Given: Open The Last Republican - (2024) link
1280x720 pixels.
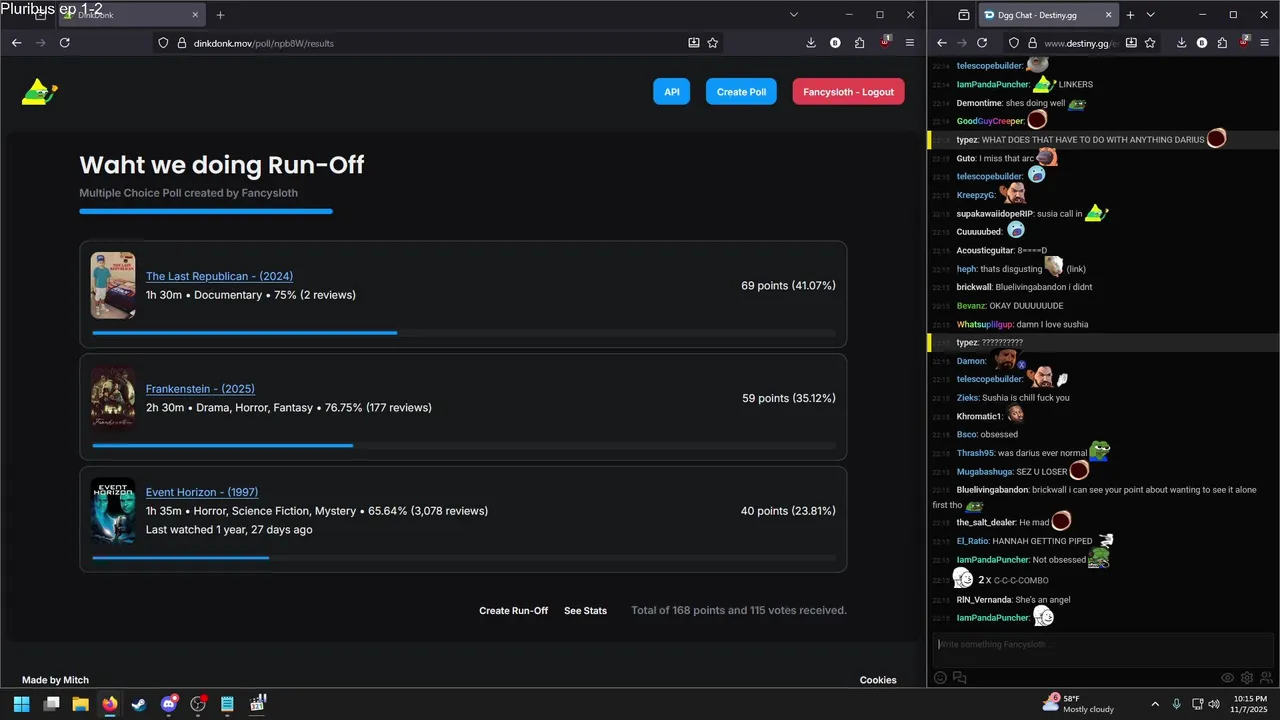Looking at the screenshot, I should tap(219, 276).
